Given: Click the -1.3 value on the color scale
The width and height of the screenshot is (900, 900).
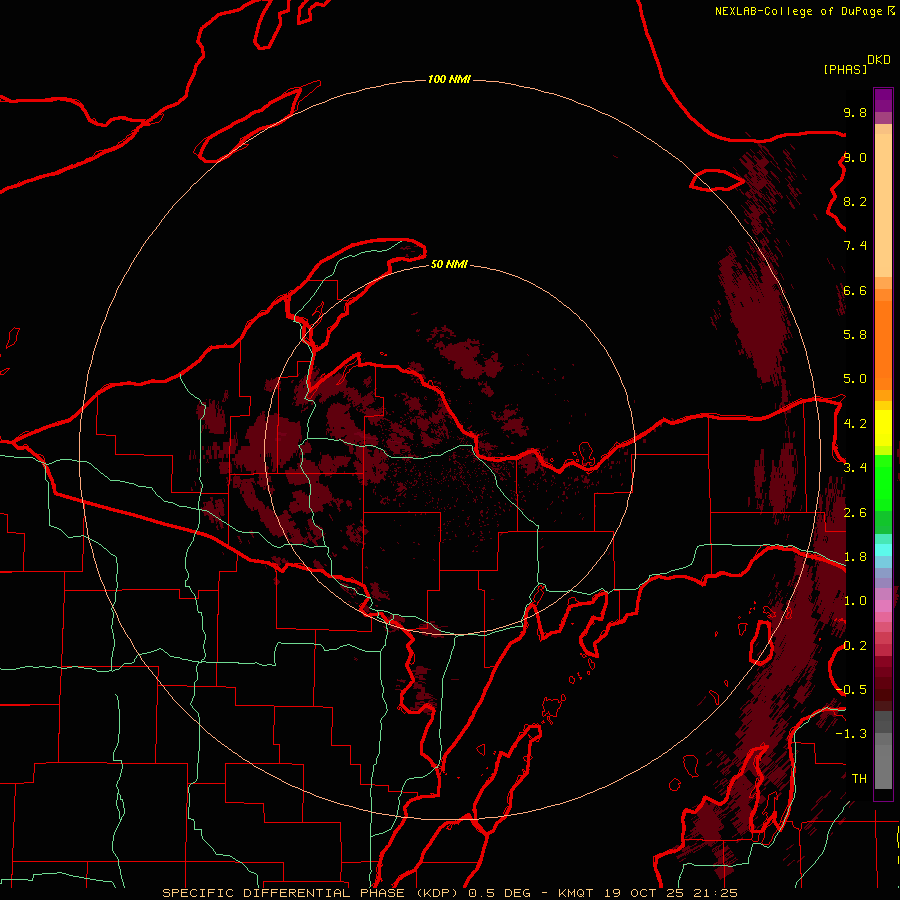Looking at the screenshot, I should 851,734.
